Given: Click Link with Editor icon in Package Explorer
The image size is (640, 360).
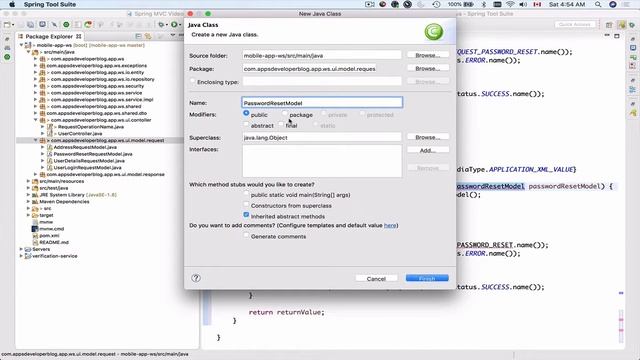Looking at the screenshot, I should (148, 36).
